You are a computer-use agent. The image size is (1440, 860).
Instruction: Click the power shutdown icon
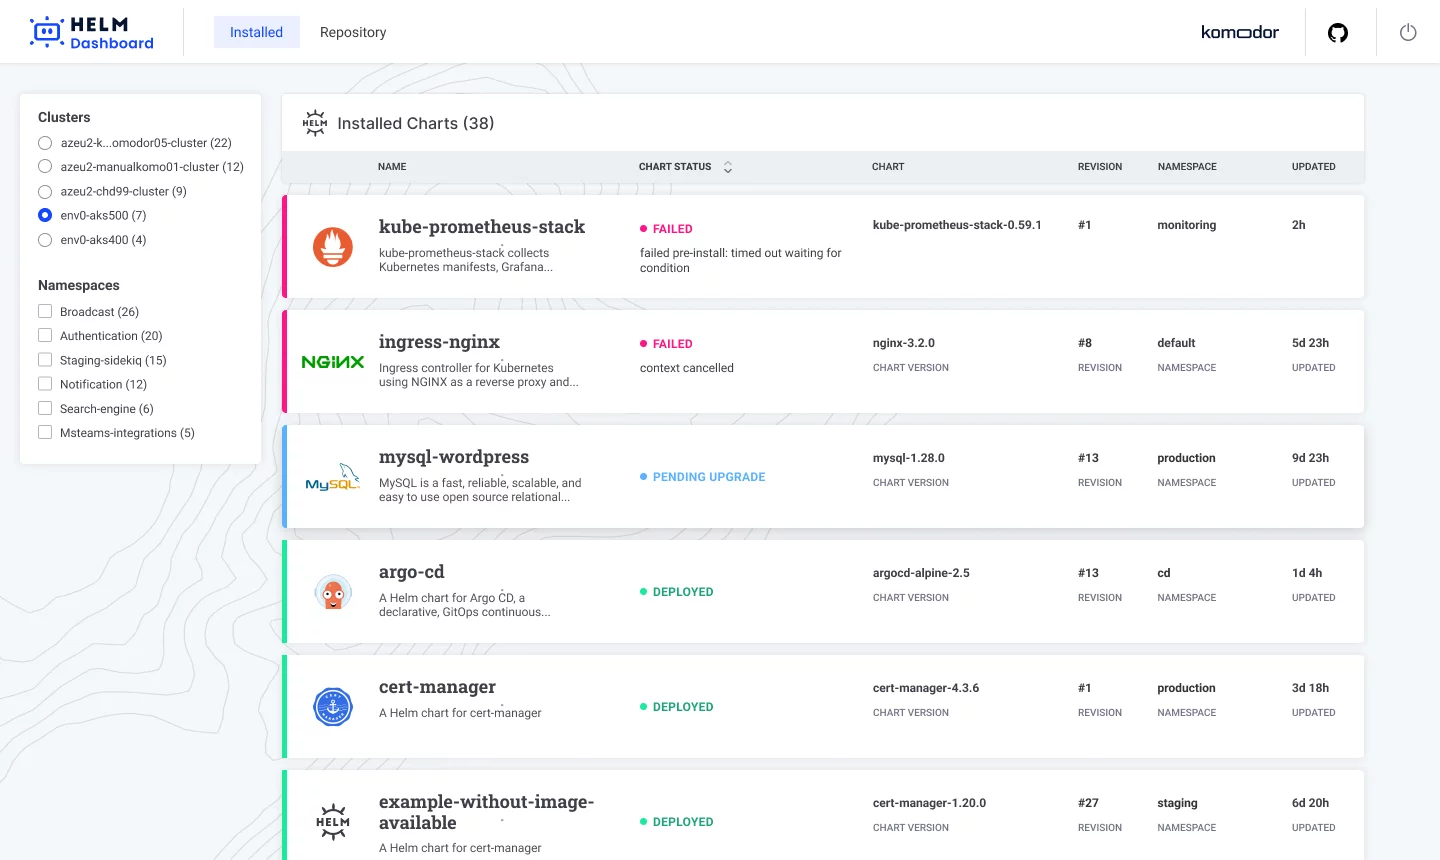pos(1408,32)
